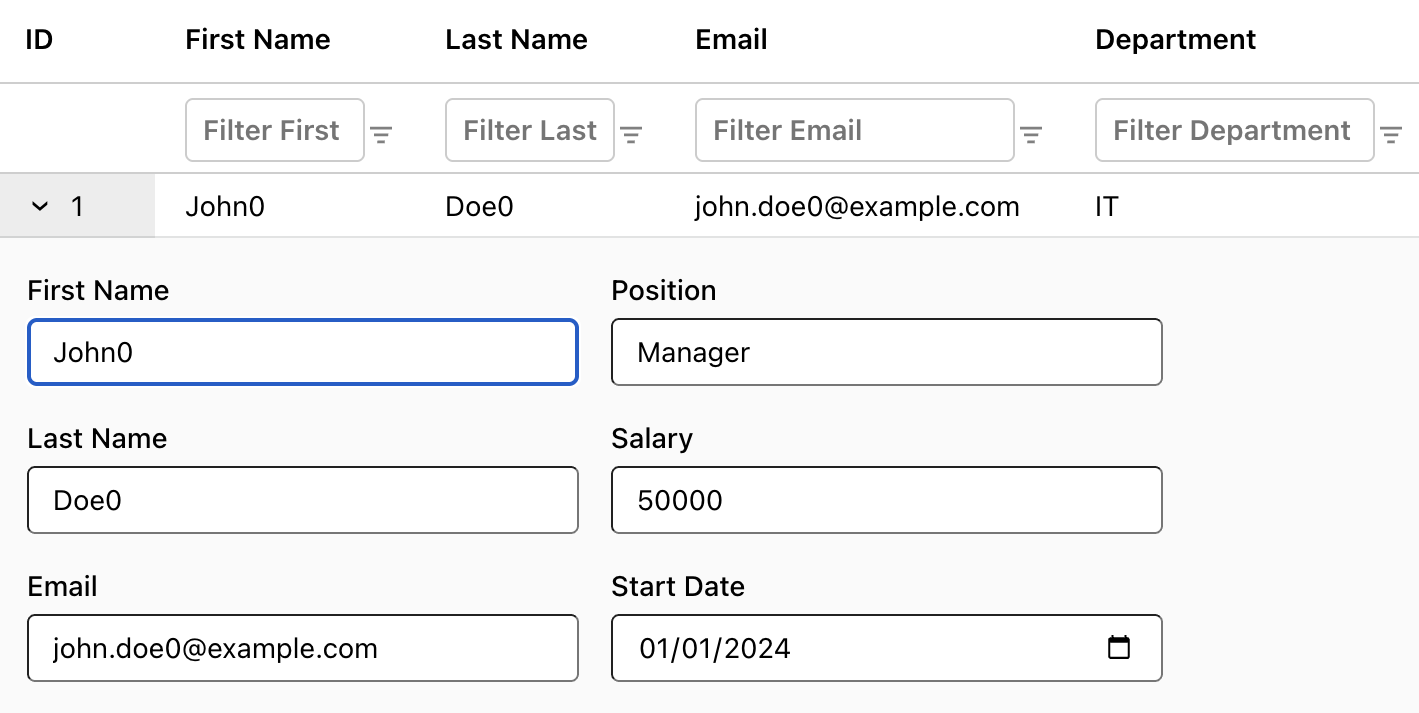Viewport: 1419px width, 713px height.
Task: Open the Start Date calendar picker
Action: 1119,648
